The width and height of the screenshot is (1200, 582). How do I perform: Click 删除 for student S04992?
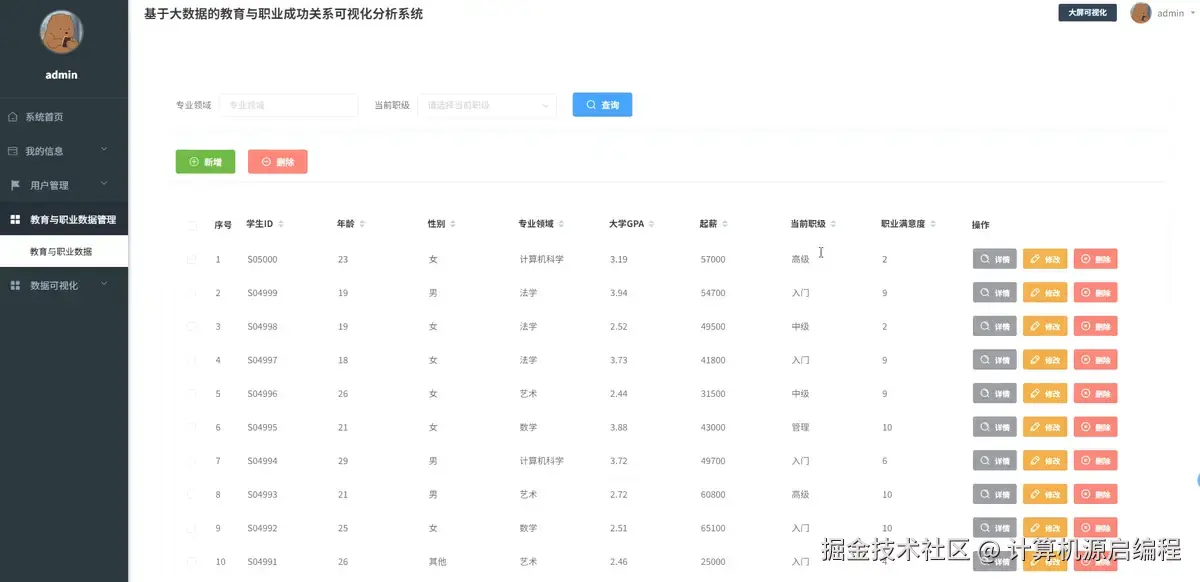[1096, 528]
